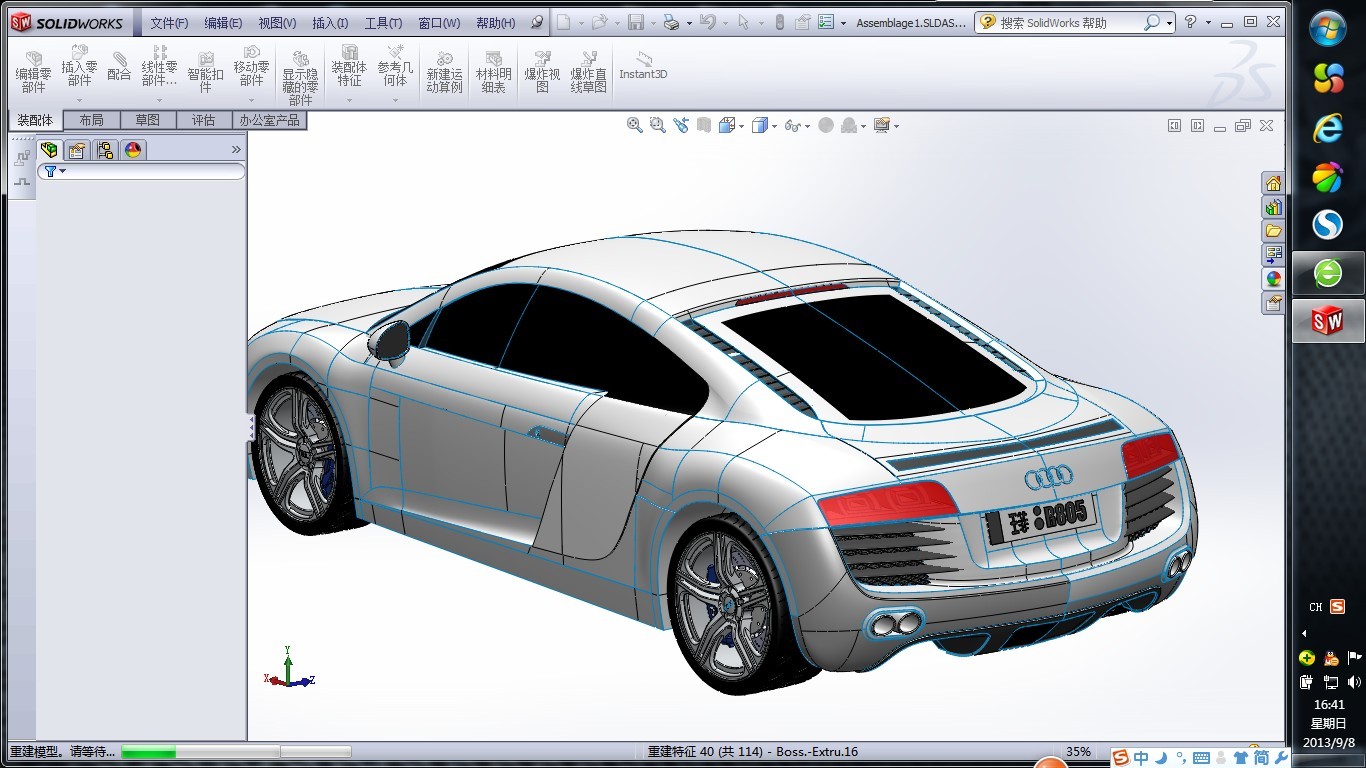
Task: Open the File Explorer task pane icon
Action: pos(1273,231)
